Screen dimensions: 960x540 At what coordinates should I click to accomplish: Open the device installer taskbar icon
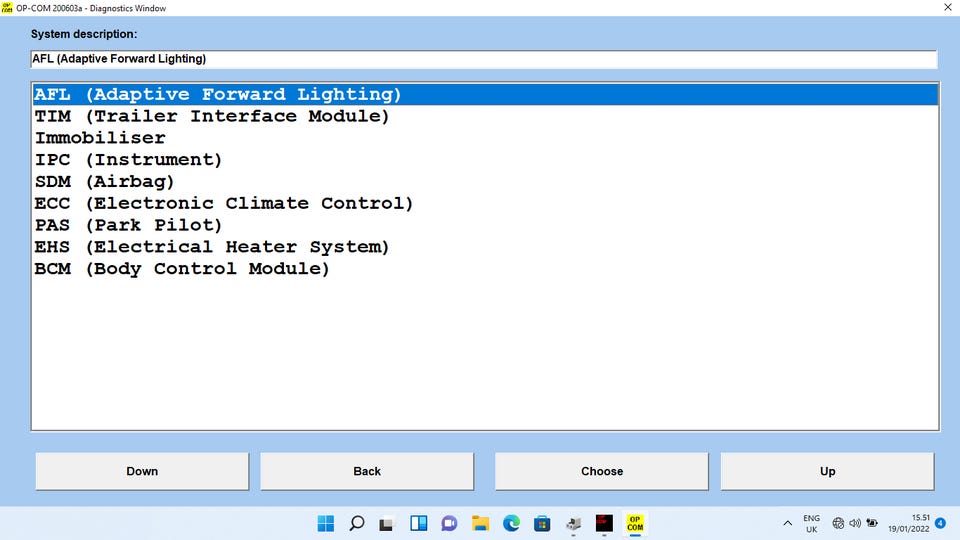tap(573, 523)
